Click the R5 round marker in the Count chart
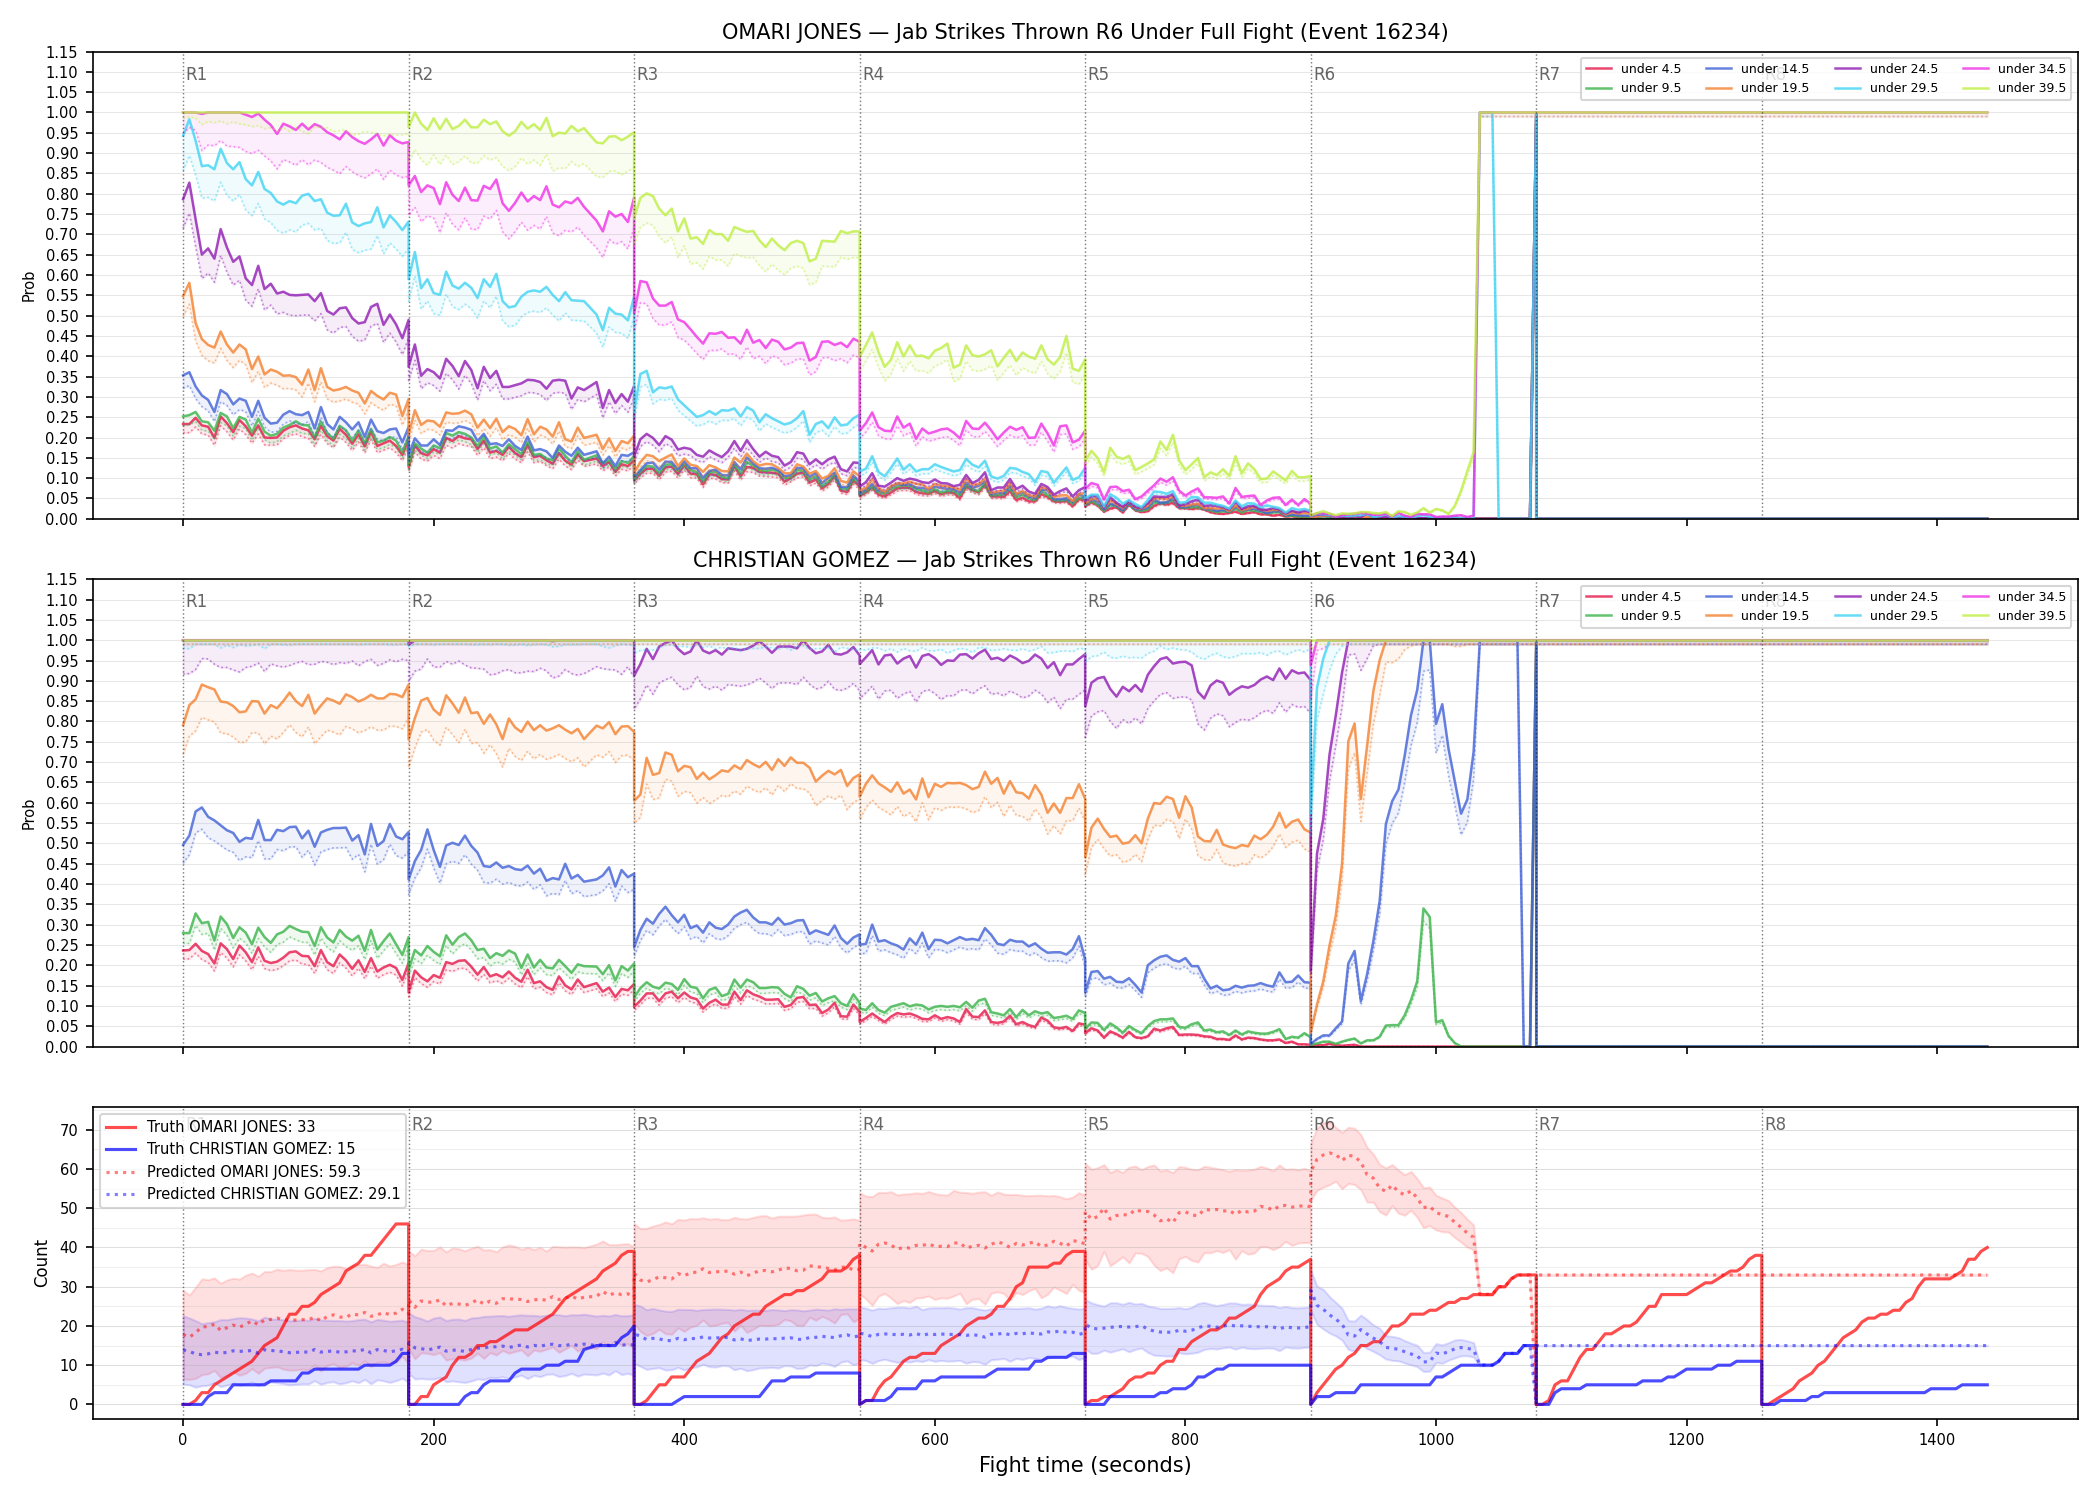The height and width of the screenshot is (1500, 2100). click(1098, 1124)
